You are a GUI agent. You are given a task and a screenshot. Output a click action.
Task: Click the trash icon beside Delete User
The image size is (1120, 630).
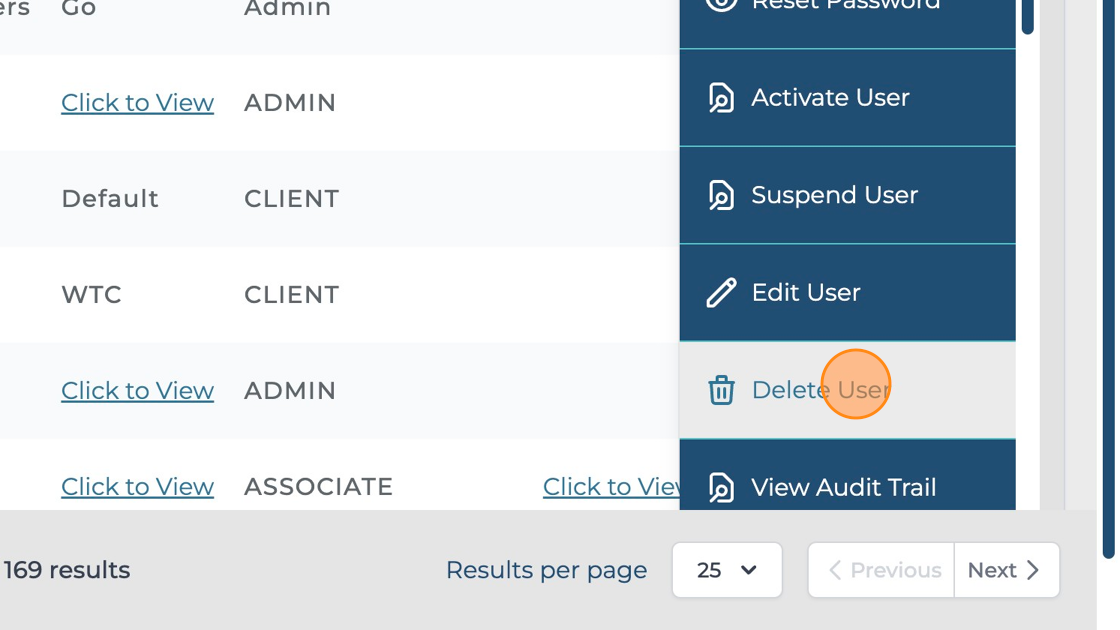coord(721,390)
